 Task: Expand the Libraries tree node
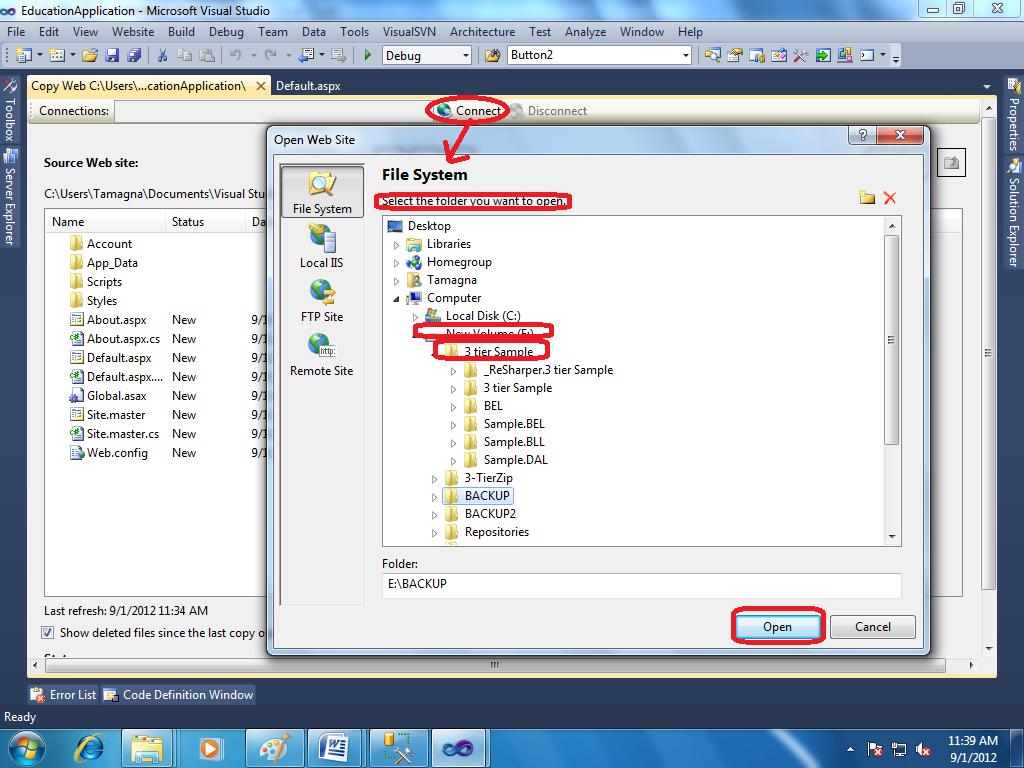coord(396,245)
